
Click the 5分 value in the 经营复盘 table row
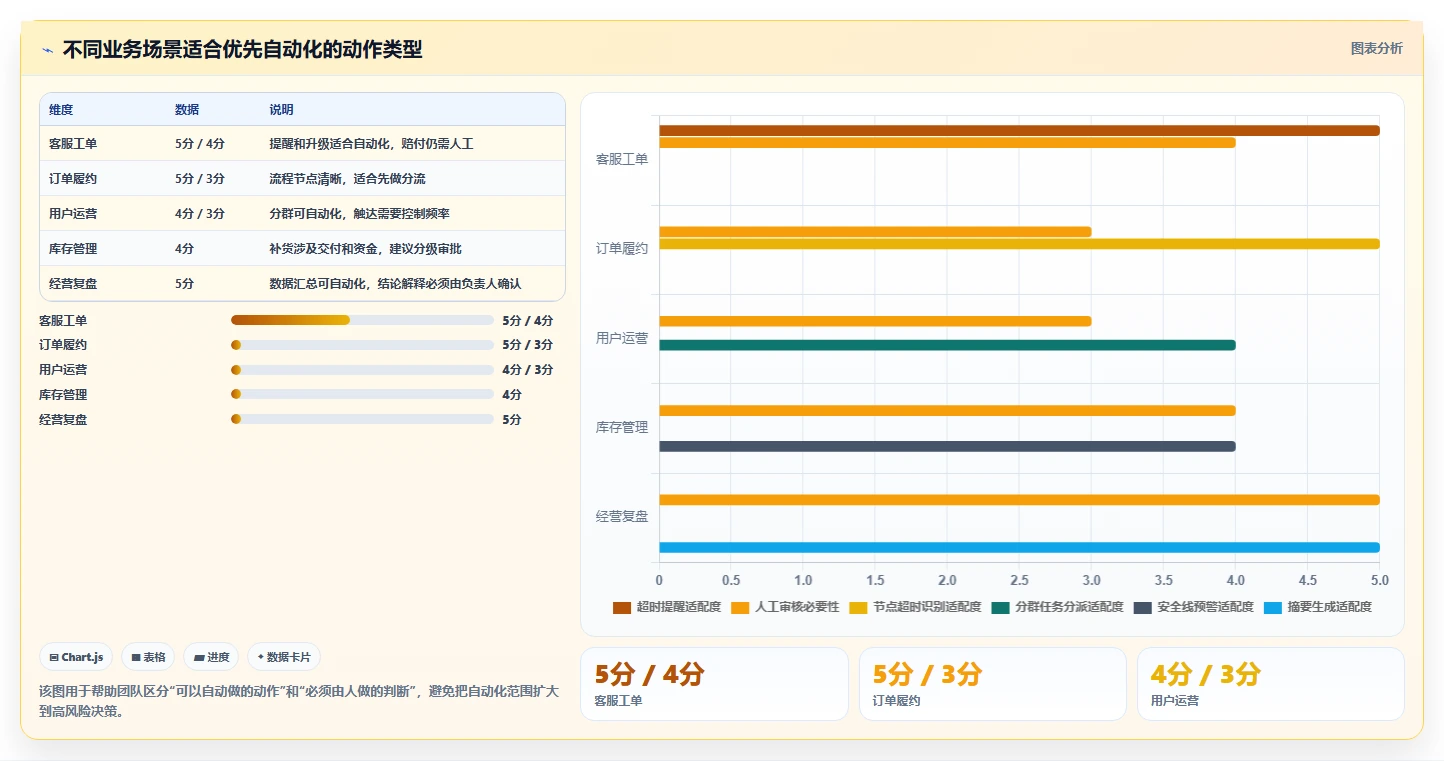(x=184, y=284)
